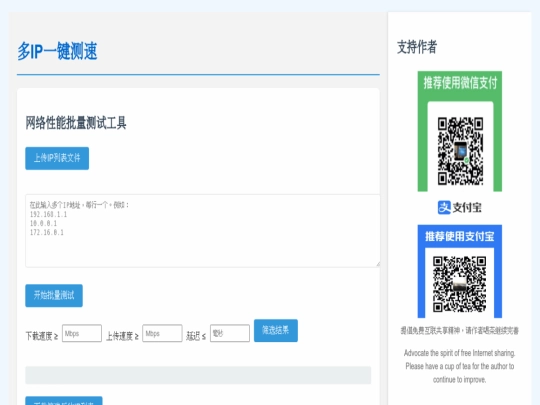540x405 pixels.
Task: Click the grey progress bar area
Action: (x=198, y=375)
